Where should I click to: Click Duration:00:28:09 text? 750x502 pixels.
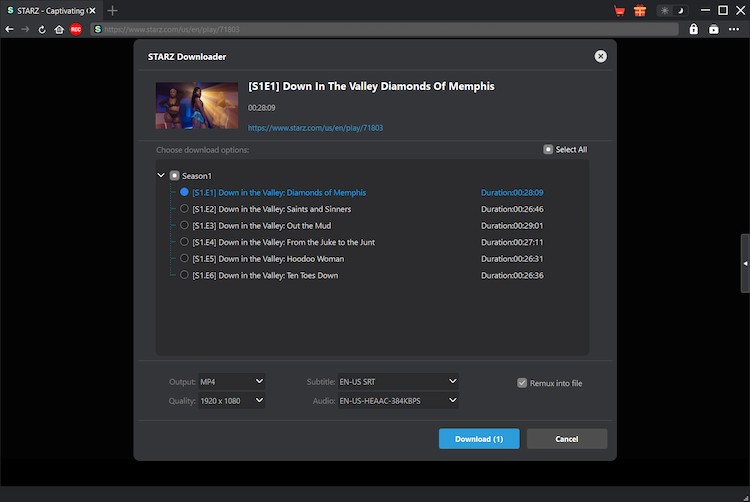coord(512,193)
